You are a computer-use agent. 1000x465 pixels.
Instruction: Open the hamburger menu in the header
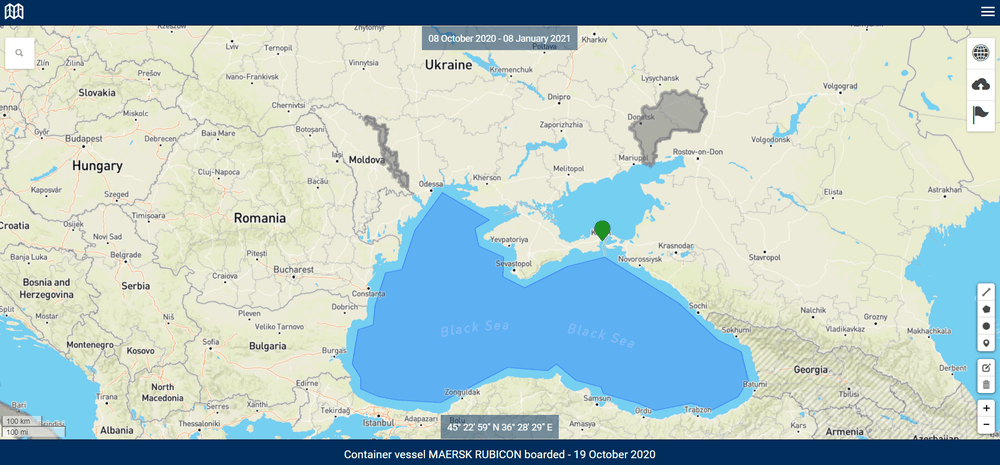[987, 11]
